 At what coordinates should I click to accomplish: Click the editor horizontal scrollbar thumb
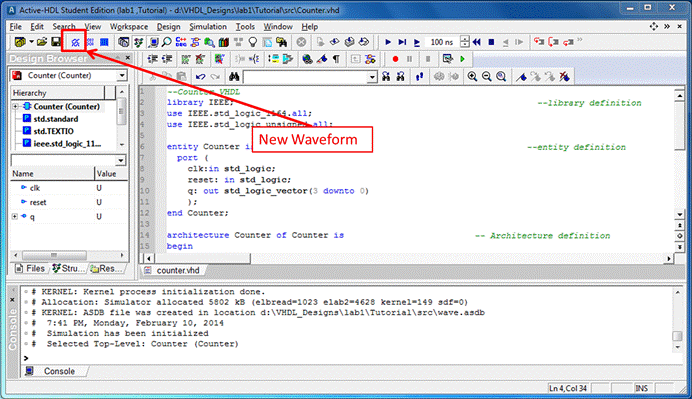(x=203, y=259)
